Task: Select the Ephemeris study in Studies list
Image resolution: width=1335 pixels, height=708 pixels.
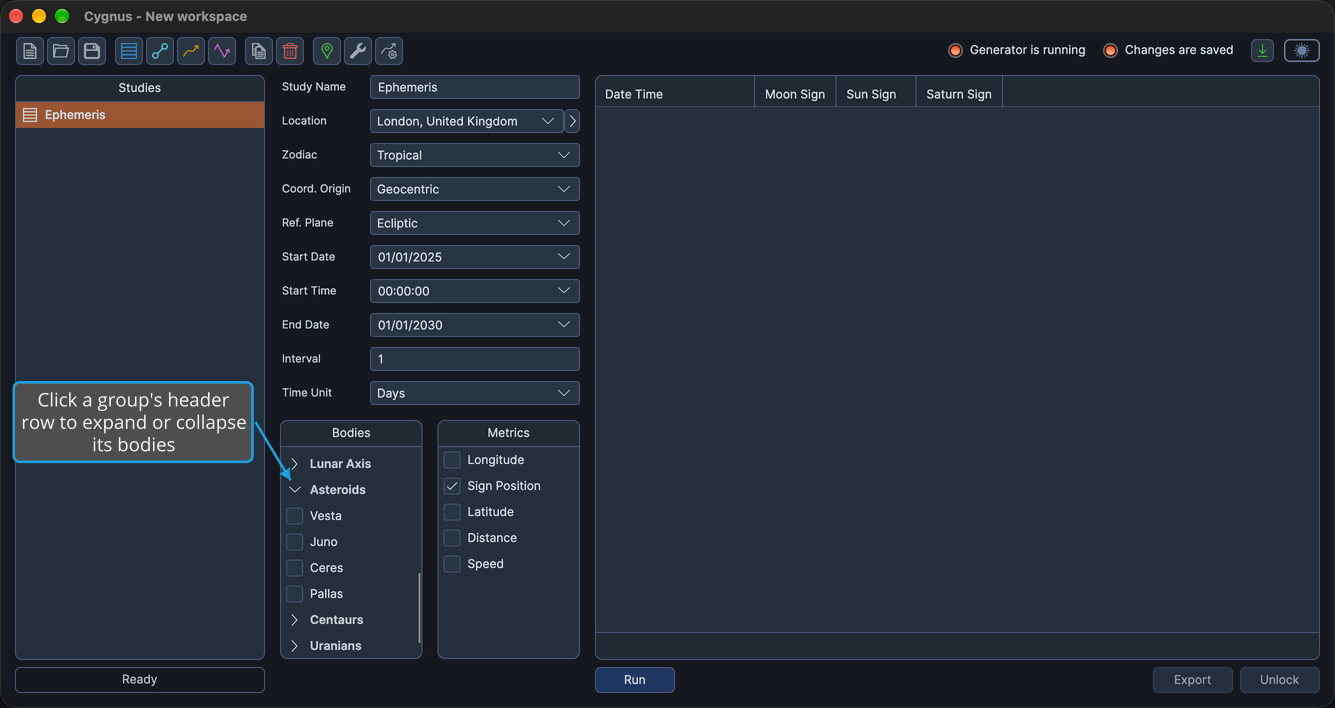Action: pos(140,115)
